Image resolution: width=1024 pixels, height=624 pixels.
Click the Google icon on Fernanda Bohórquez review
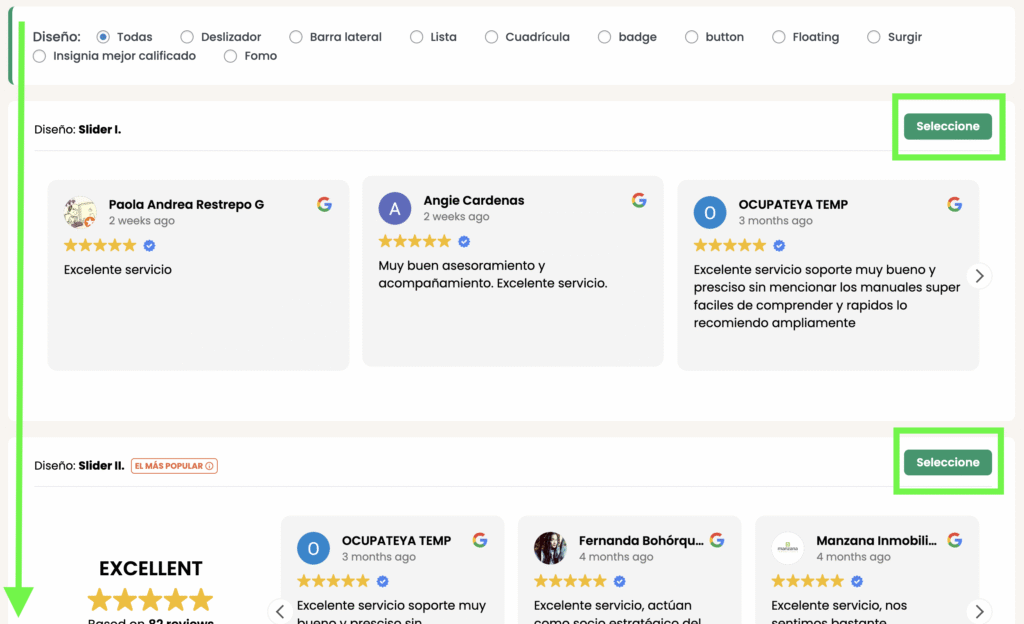[x=717, y=539]
